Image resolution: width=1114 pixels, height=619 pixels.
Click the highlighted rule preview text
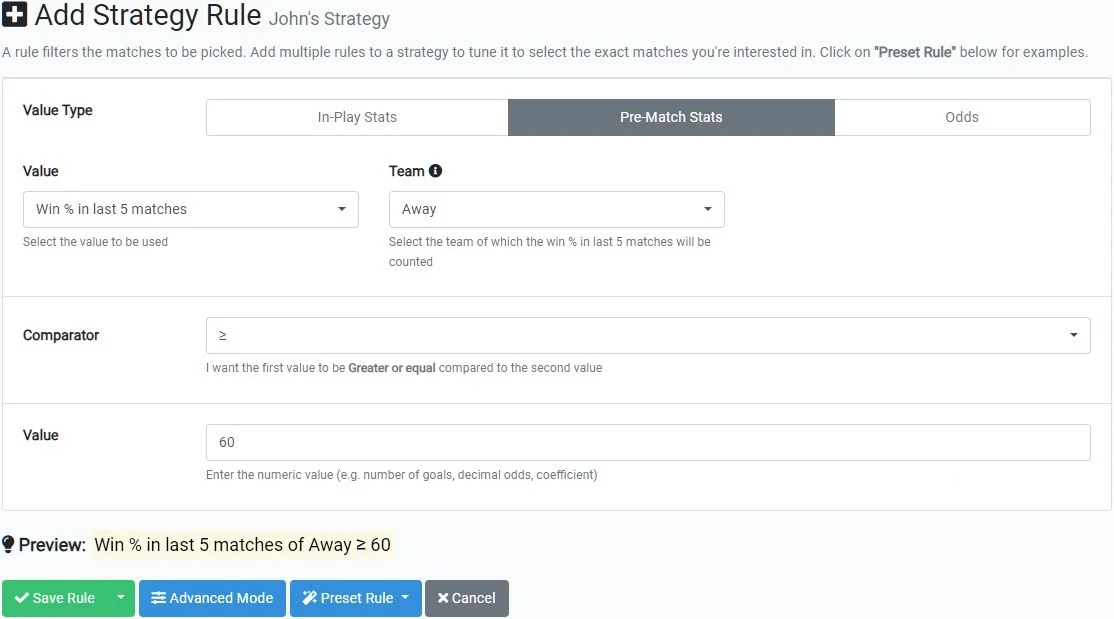click(242, 545)
